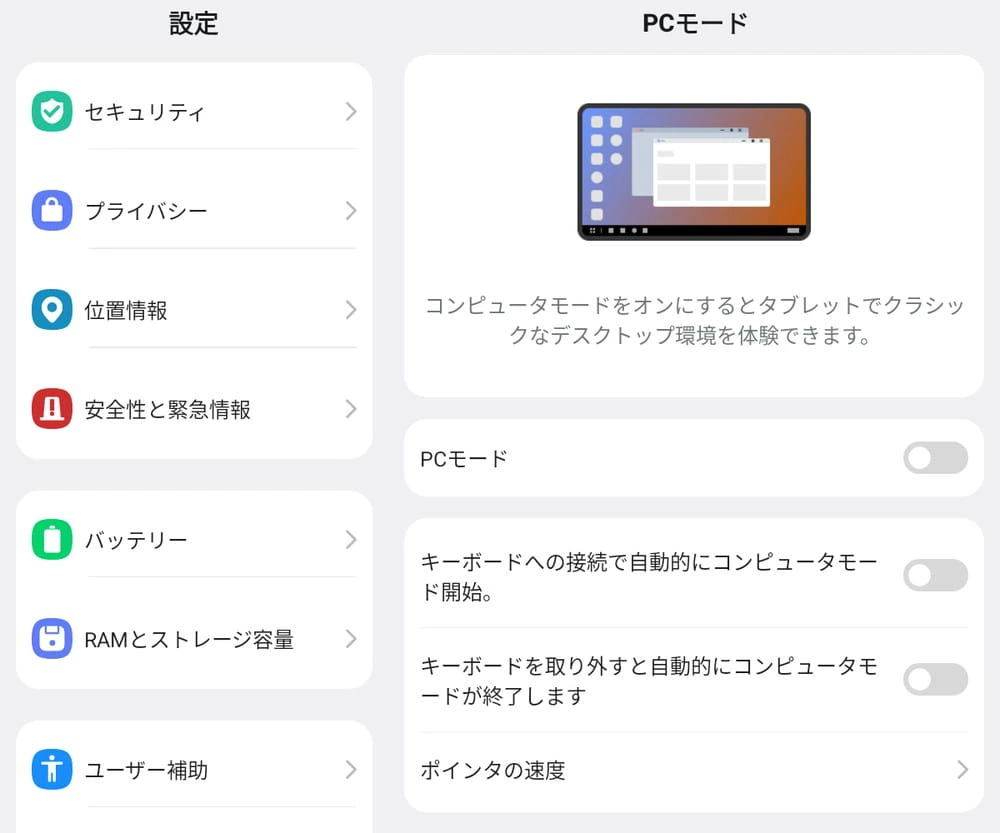Expand ポインタの速度 chevron arrow

tap(962, 770)
